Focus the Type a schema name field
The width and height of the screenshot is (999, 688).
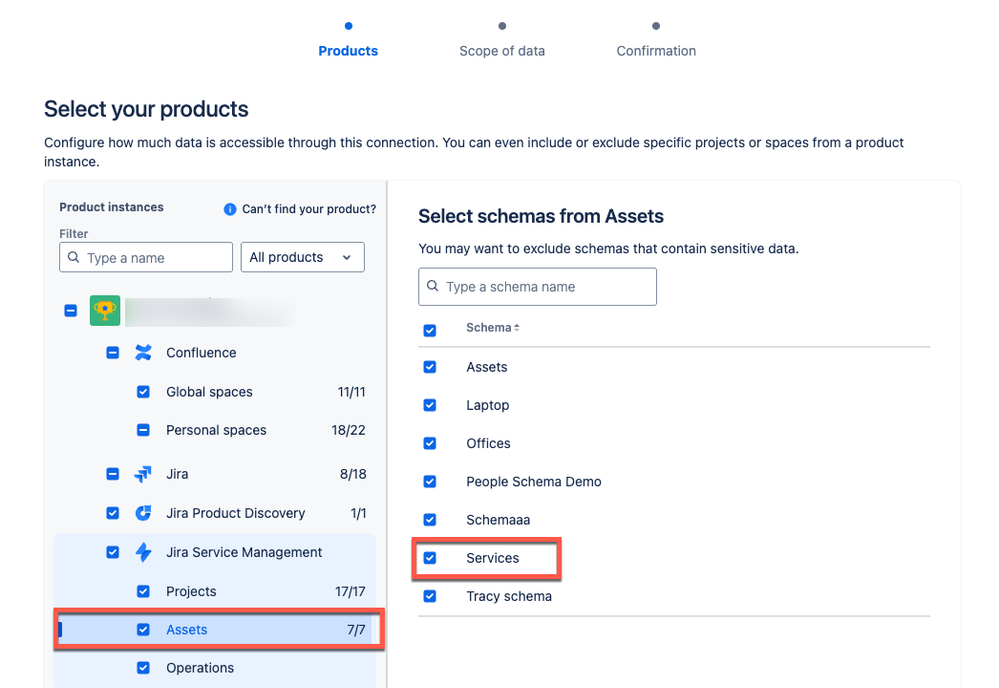click(x=537, y=286)
